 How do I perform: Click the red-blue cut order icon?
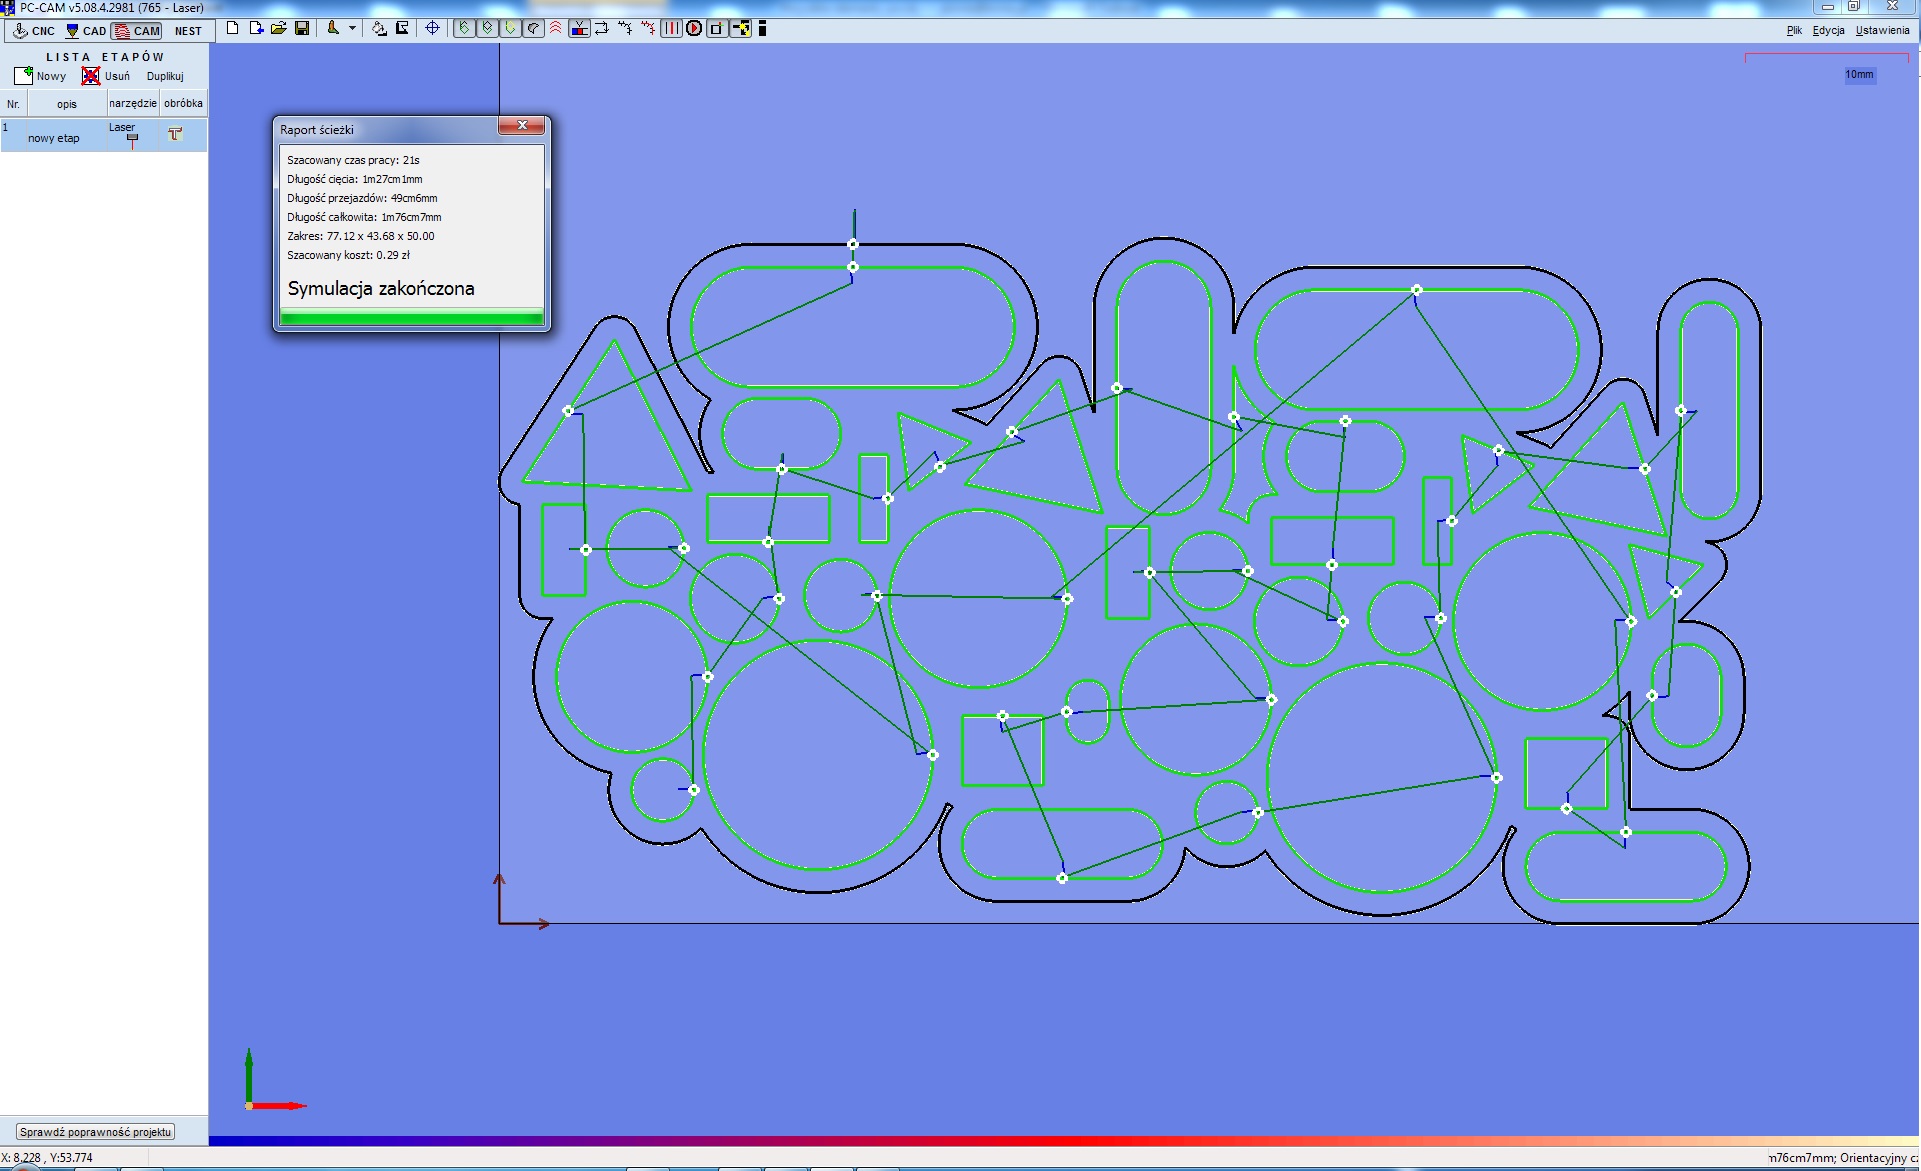point(579,29)
